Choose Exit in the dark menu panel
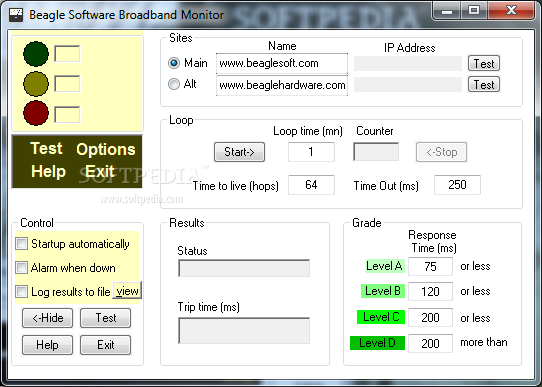Screen dimensions: 542x387 100,171
